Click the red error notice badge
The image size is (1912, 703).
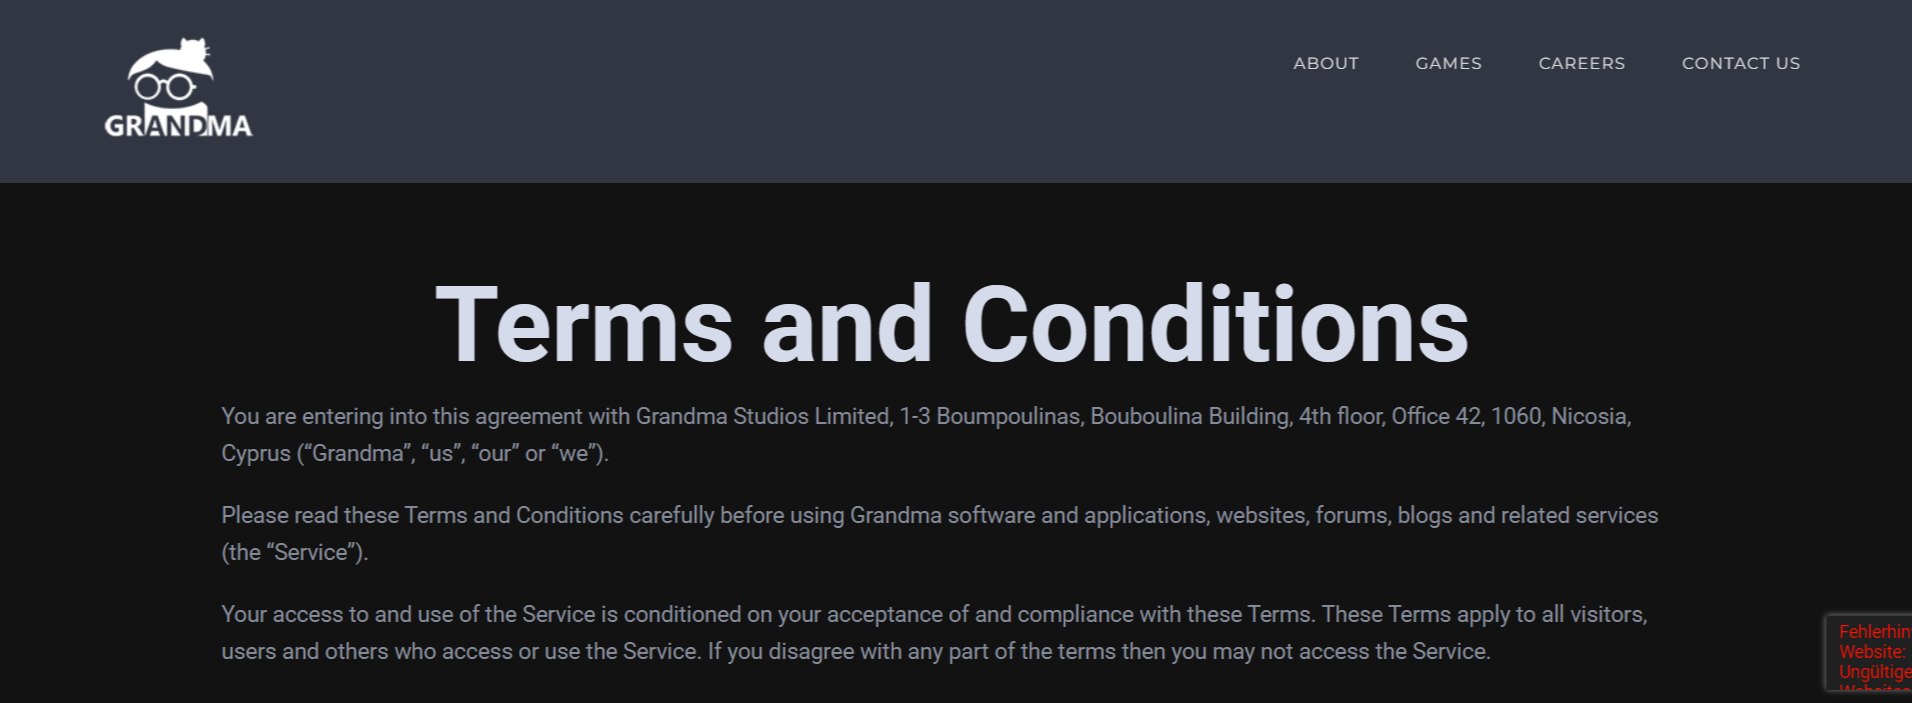tap(1869, 653)
